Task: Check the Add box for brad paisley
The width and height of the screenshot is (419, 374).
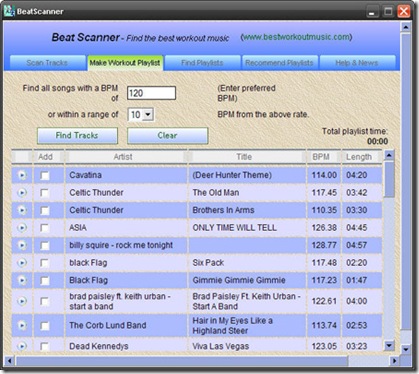Action: [x=45, y=302]
